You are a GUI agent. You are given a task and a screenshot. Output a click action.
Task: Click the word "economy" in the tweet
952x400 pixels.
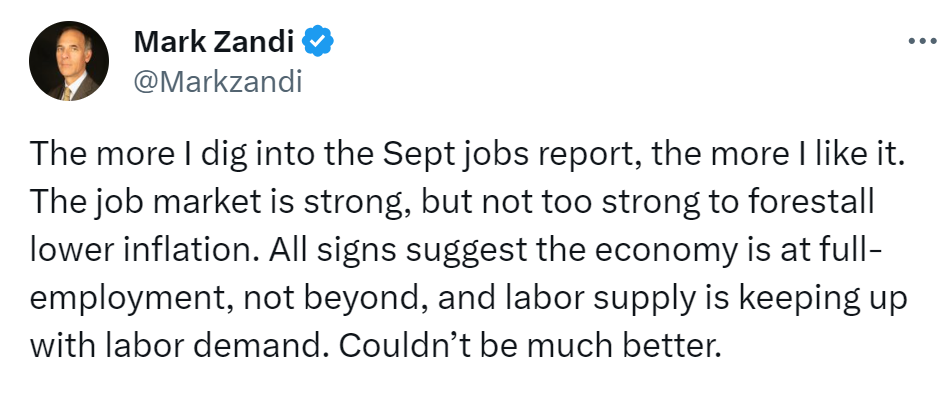(664, 251)
